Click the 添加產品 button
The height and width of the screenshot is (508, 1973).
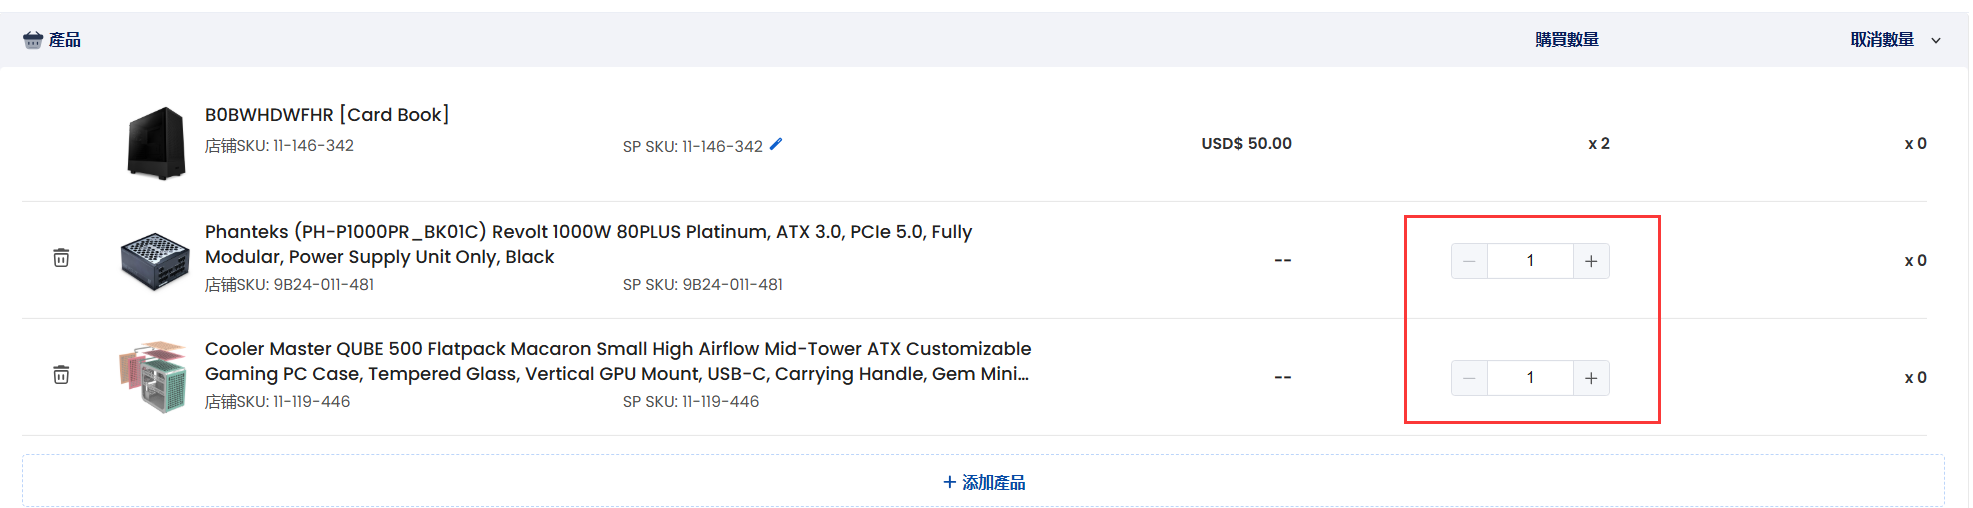(984, 482)
